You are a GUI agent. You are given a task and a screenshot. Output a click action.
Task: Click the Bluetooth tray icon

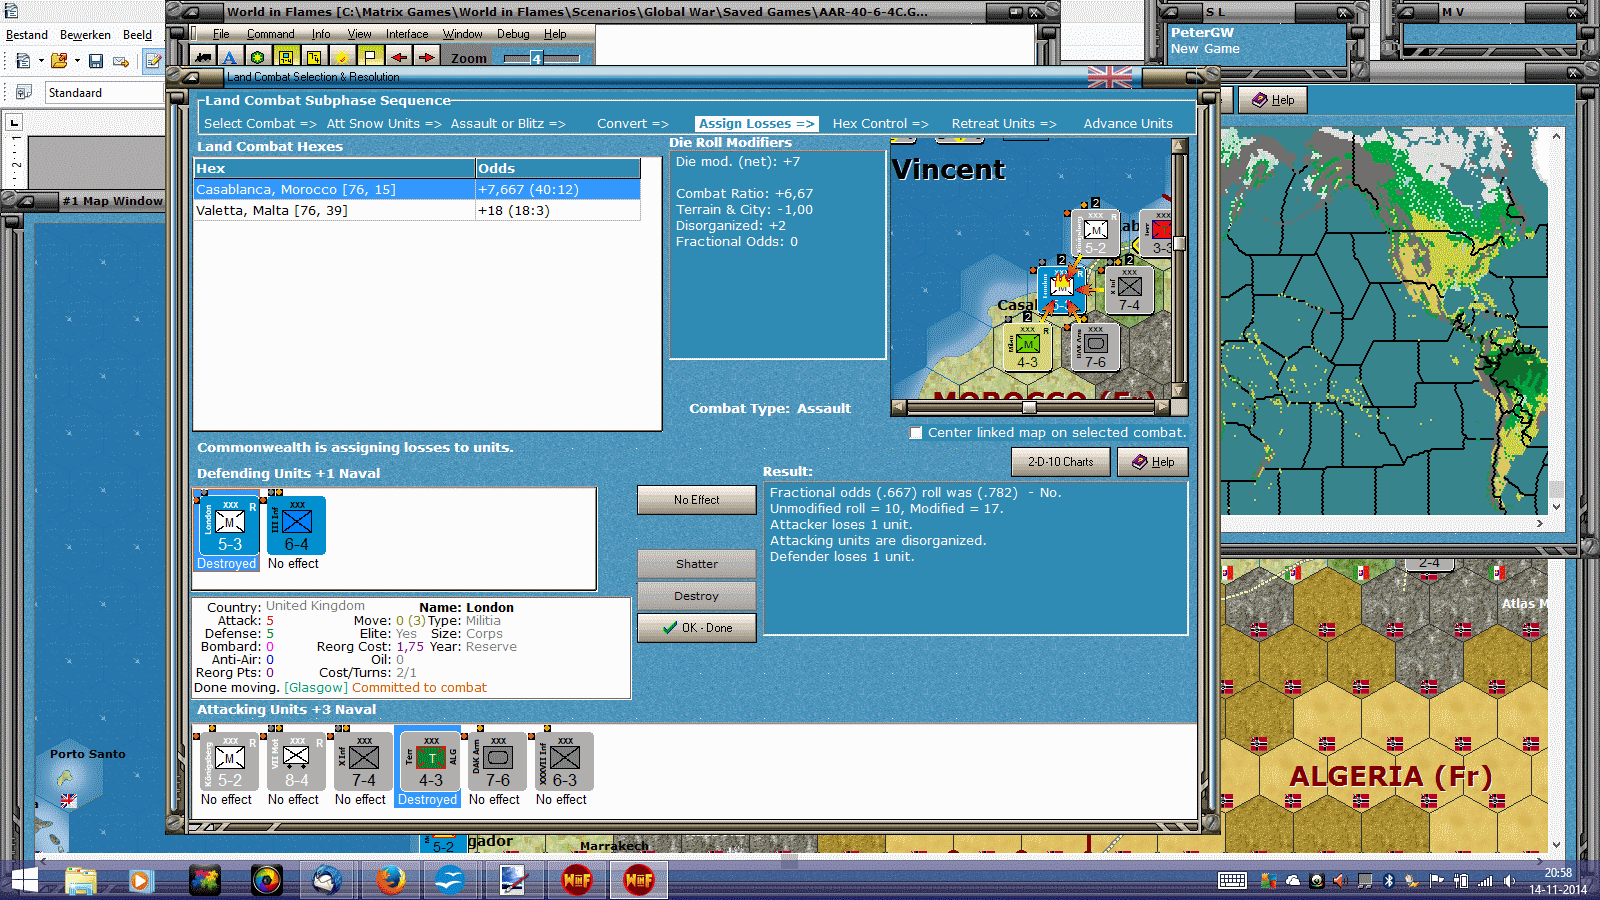[x=1388, y=881]
